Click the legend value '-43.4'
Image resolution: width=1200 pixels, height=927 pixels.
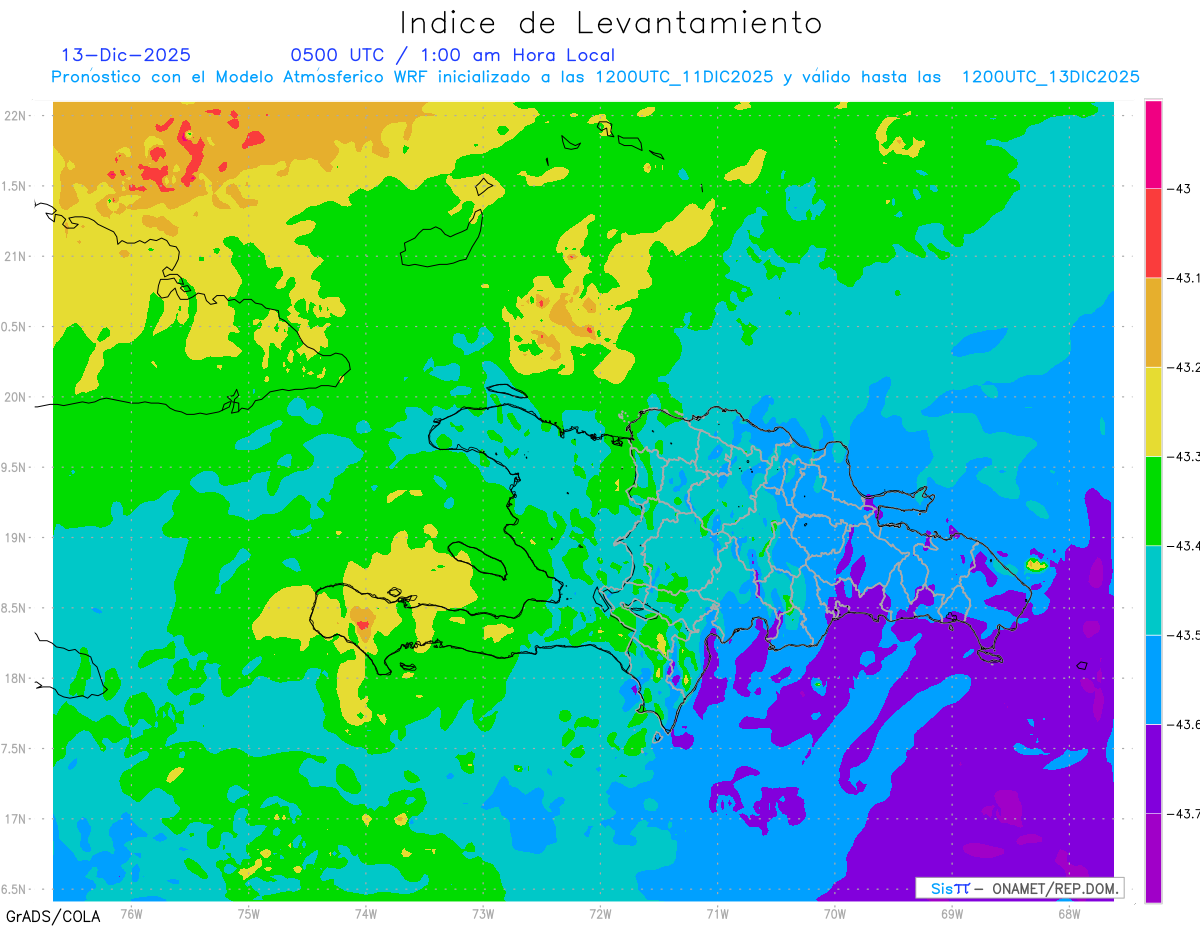coord(1183,545)
